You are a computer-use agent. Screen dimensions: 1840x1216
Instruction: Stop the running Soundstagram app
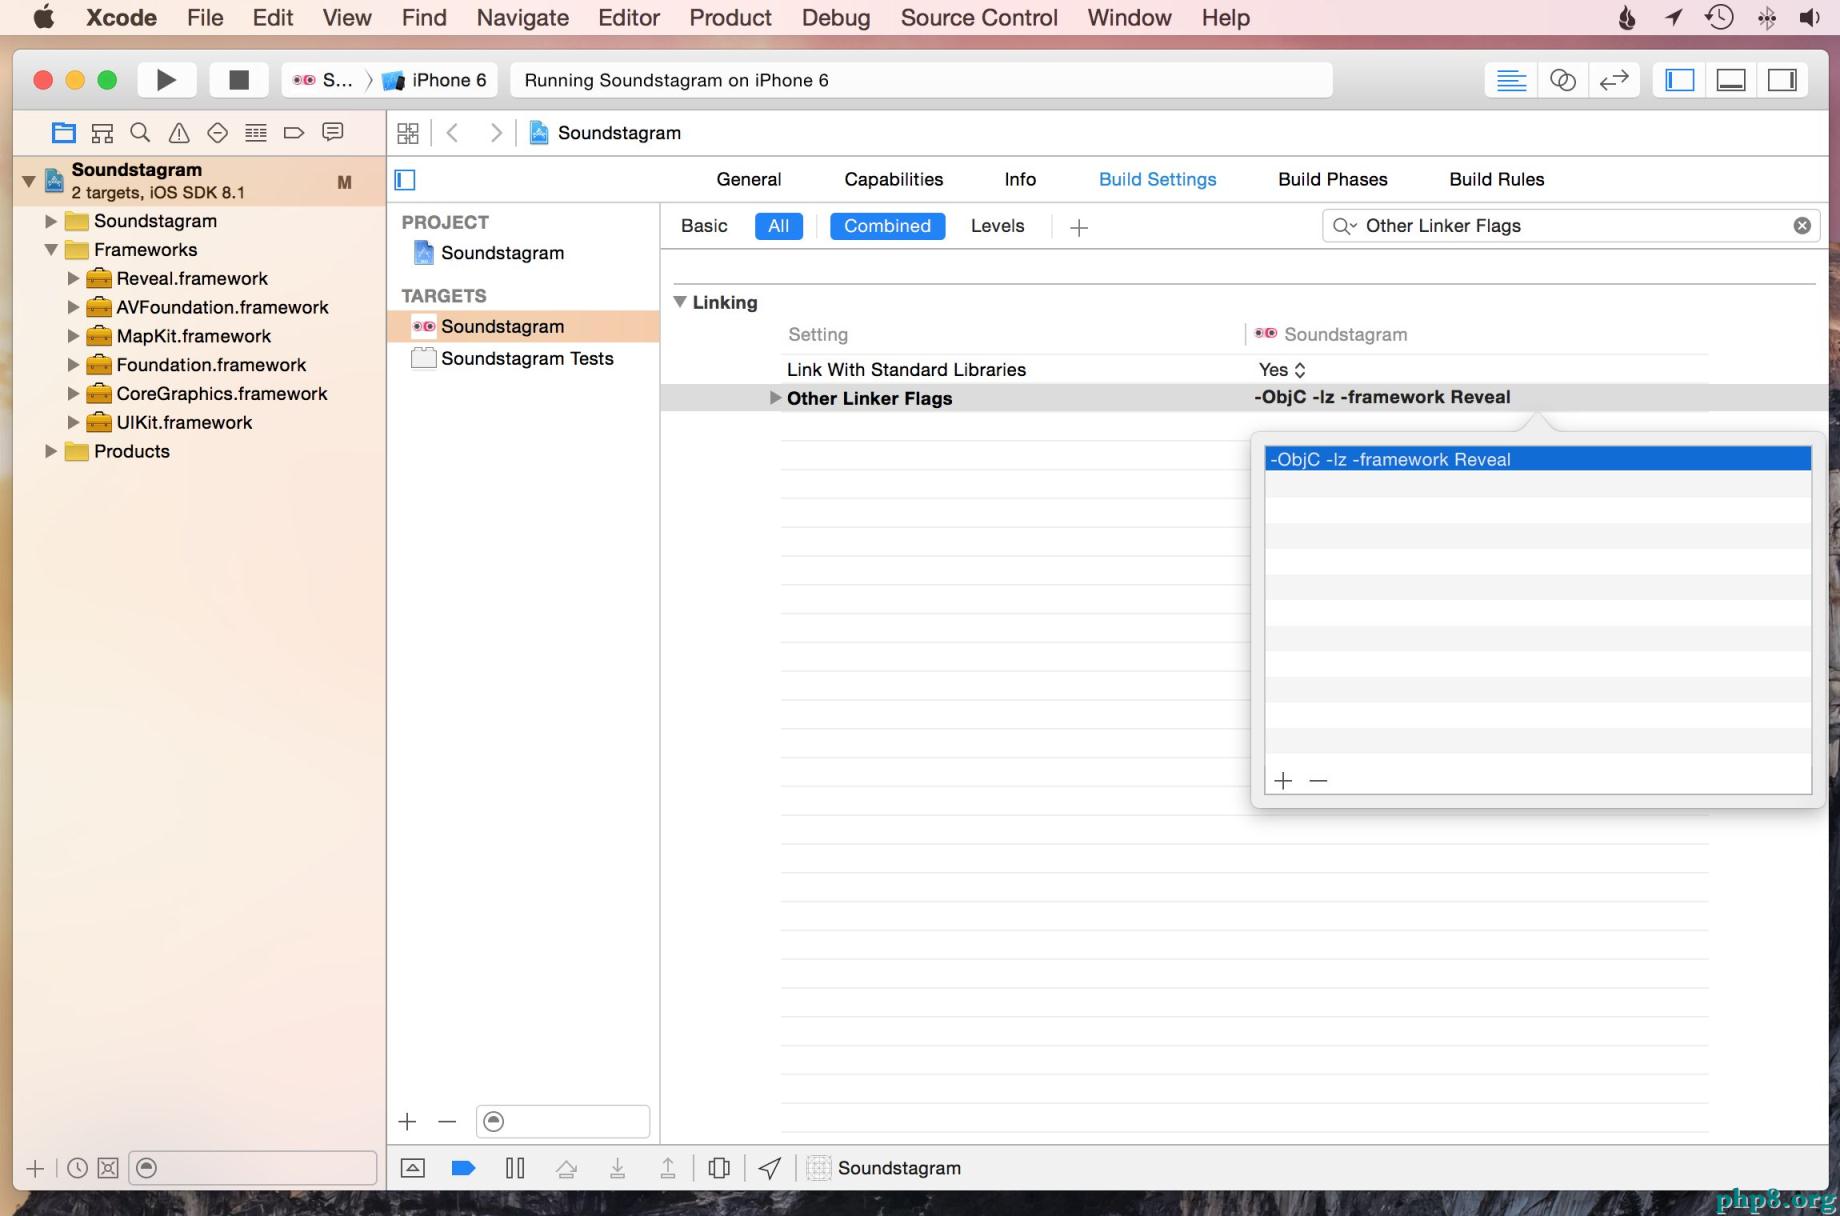point(238,80)
